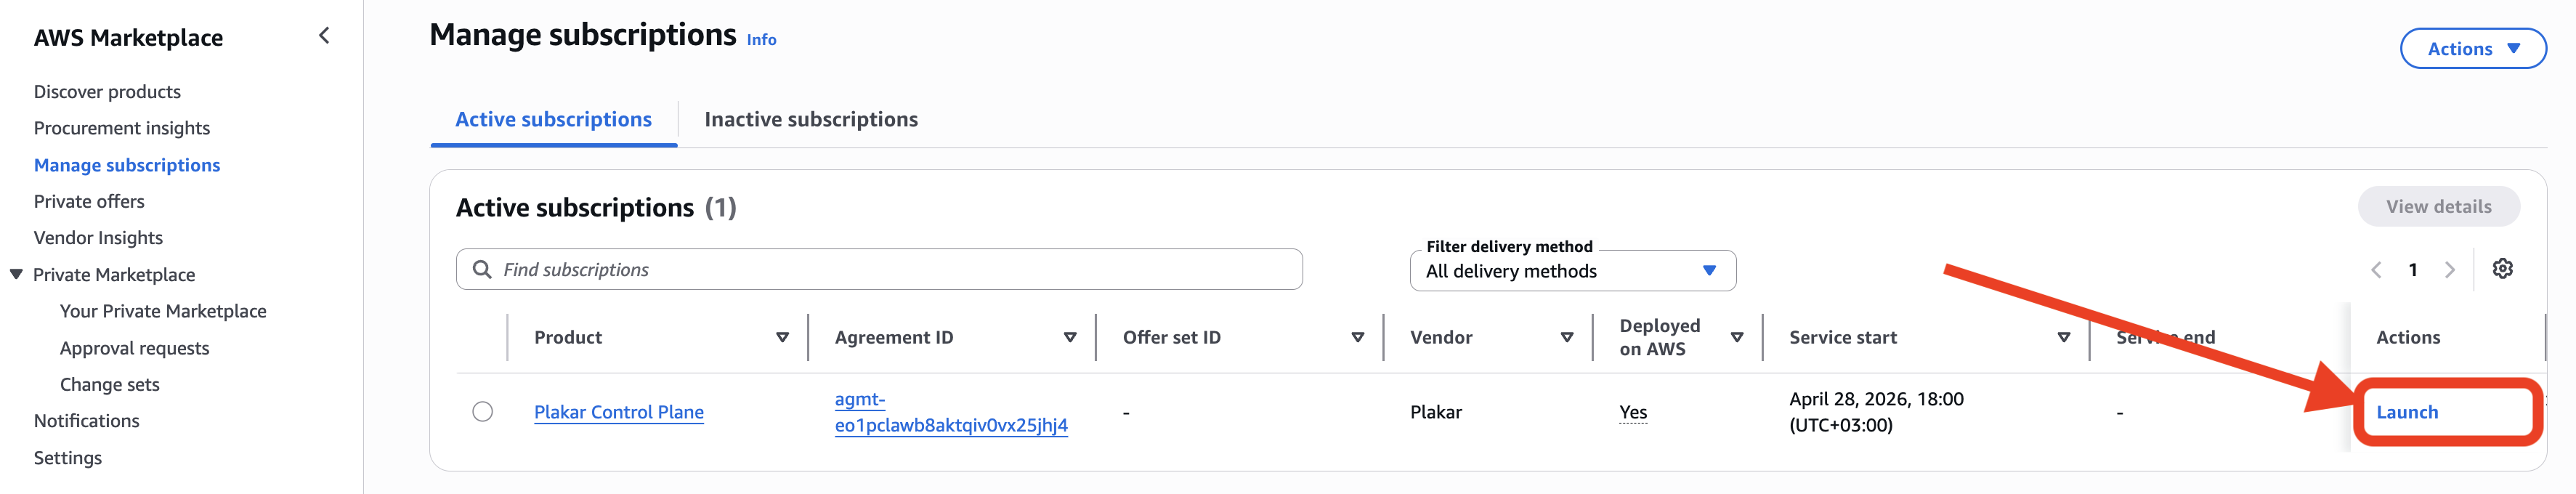Sort by Offer set ID arrow
Viewport: 2576px width, 494px height.
[1357, 338]
